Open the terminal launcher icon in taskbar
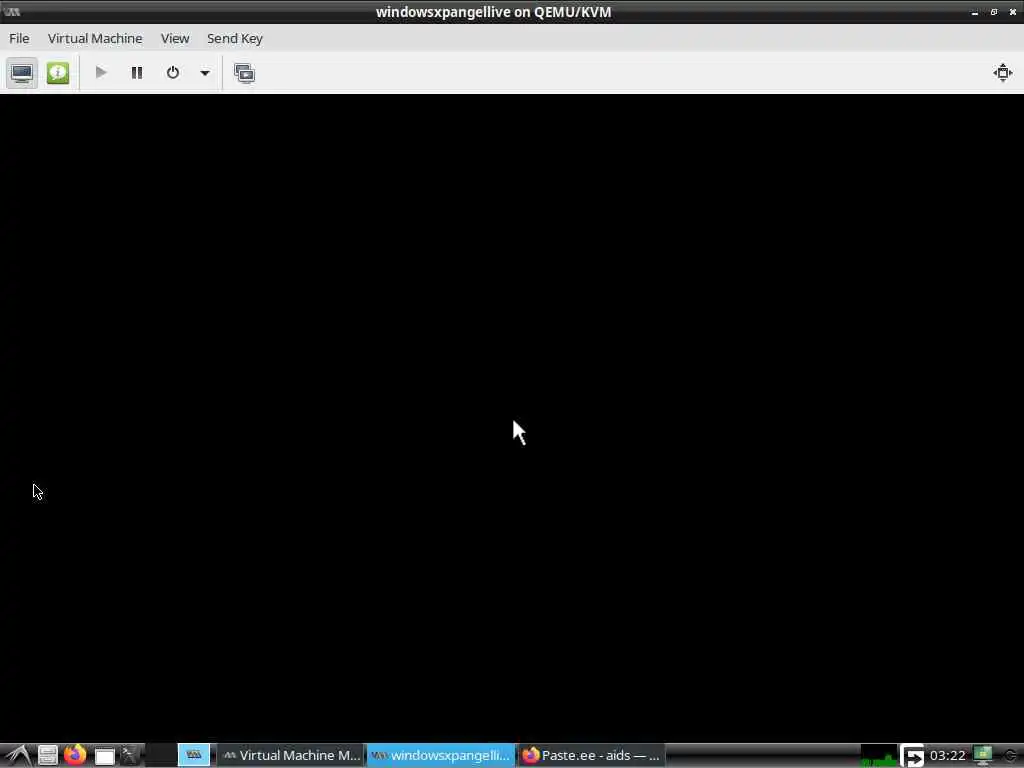This screenshot has height=768, width=1024. tap(130, 756)
